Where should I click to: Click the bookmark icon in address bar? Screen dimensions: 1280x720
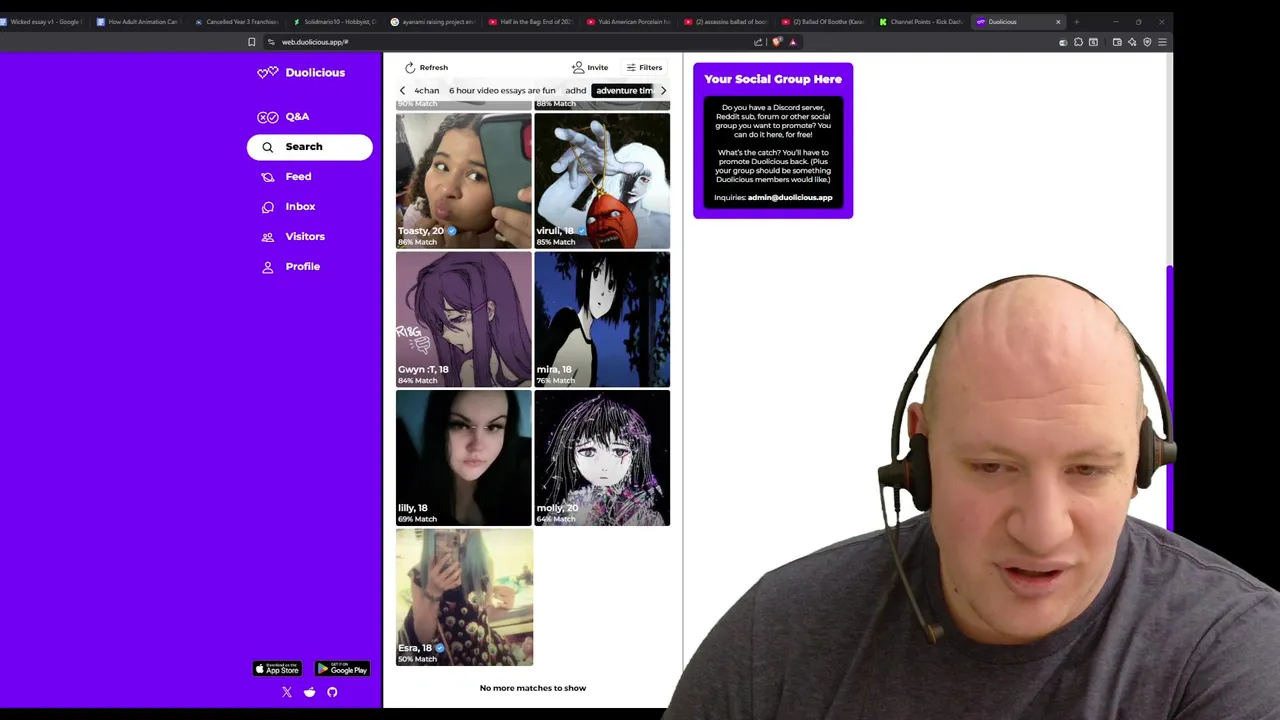coord(252,42)
